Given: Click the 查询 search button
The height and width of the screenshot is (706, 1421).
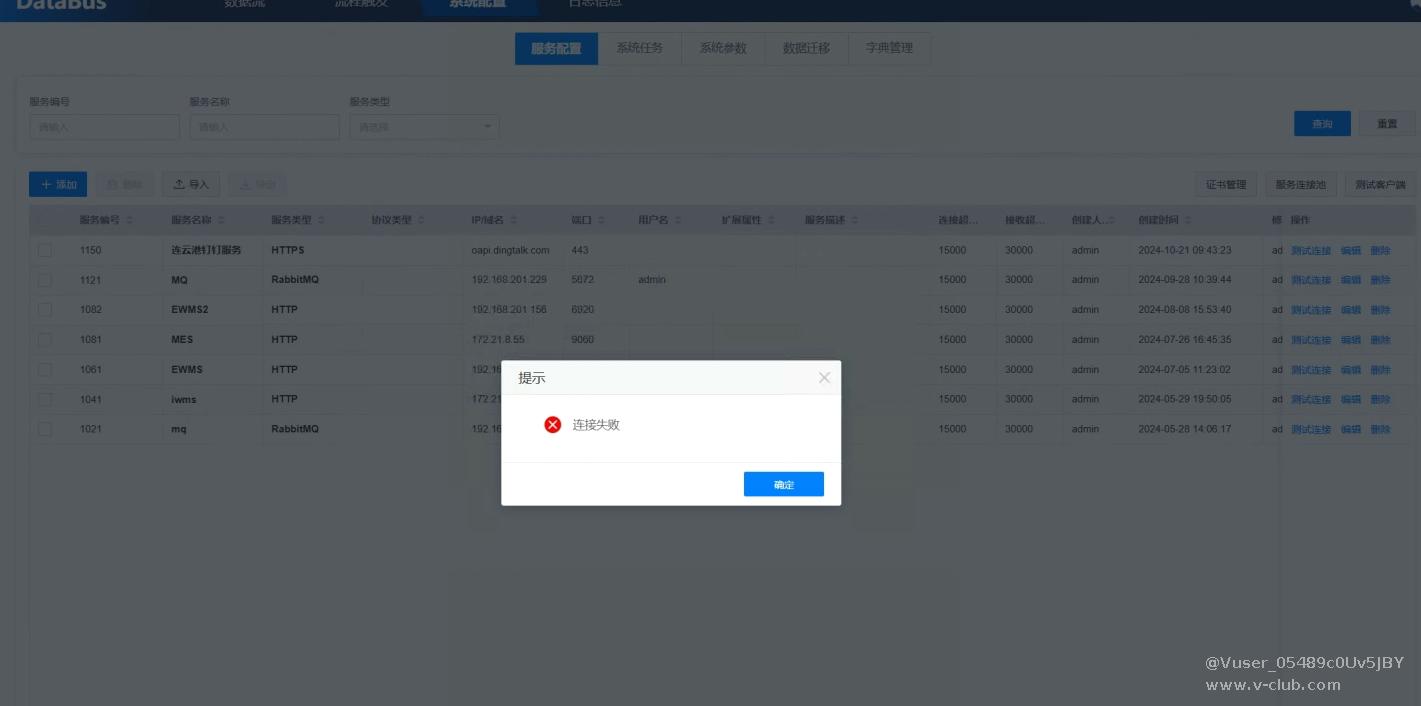Looking at the screenshot, I should [x=1322, y=124].
